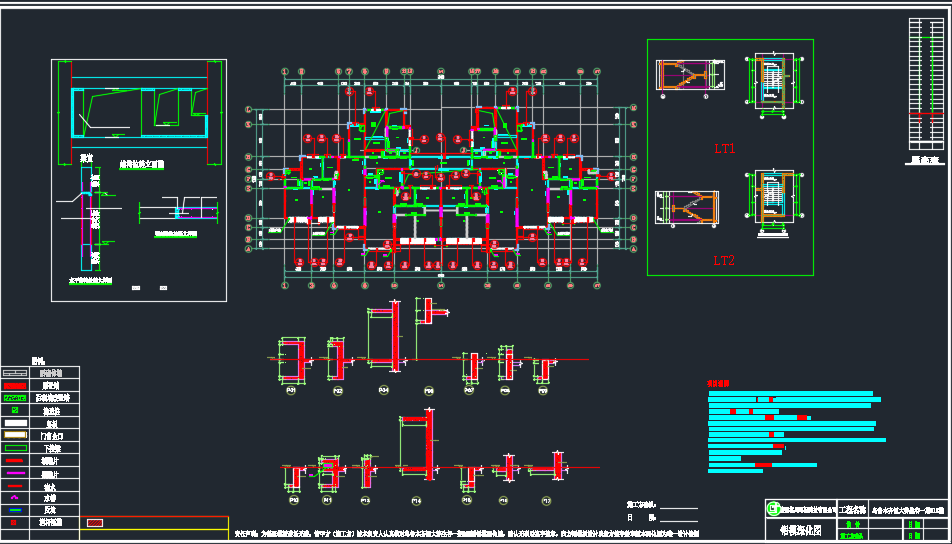The image size is (952, 544).
Task: Select the green patterned legend swatch
Action: click(15, 398)
